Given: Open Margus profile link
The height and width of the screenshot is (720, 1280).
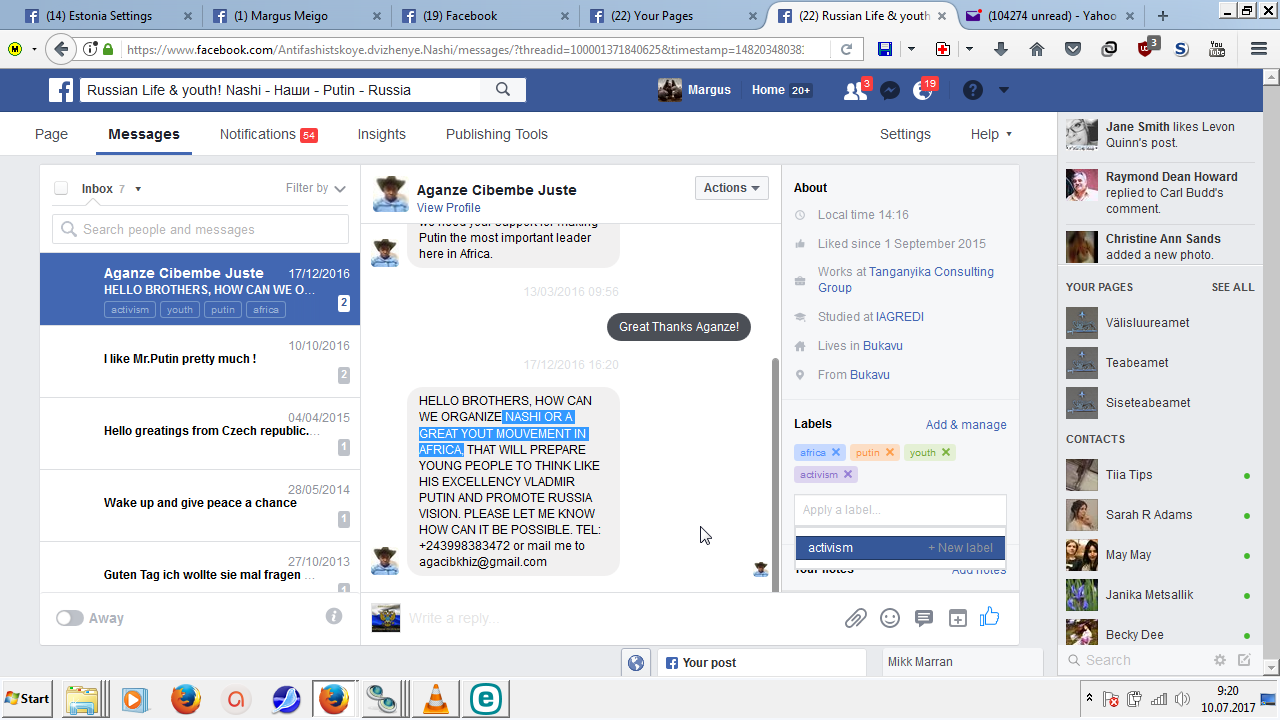Looking at the screenshot, I should tap(694, 90).
